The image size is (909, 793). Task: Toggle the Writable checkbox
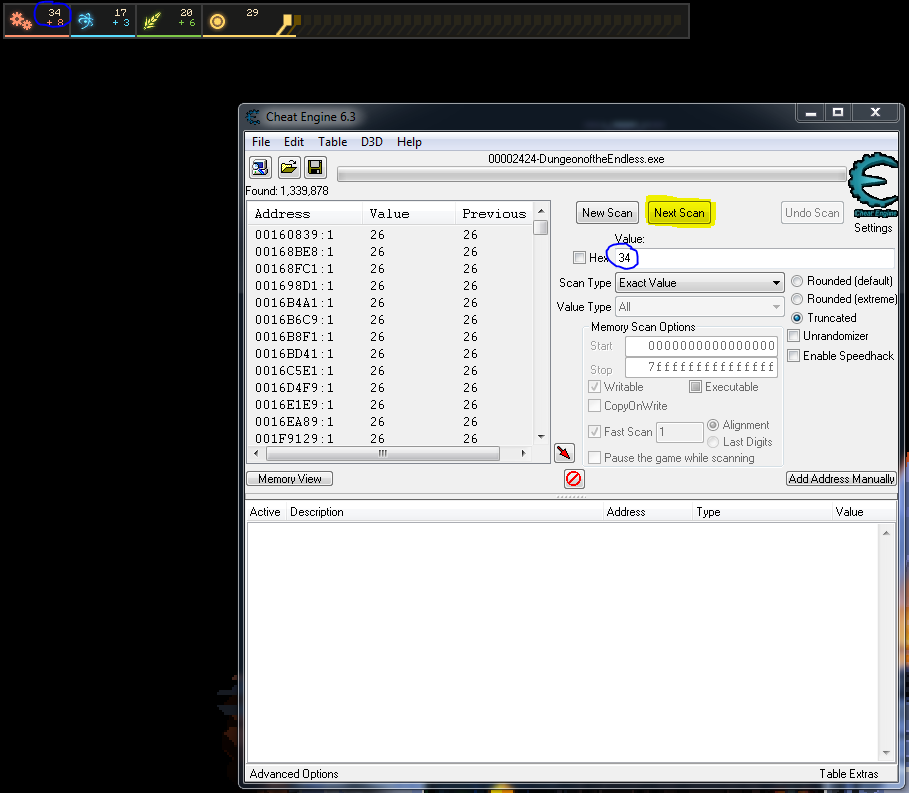tap(594, 387)
